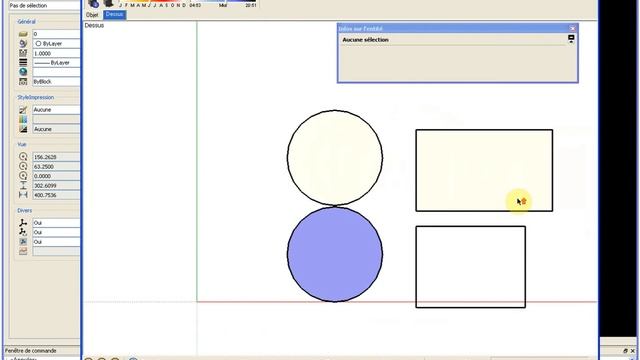Click the pin icon in info panel

(571, 39)
